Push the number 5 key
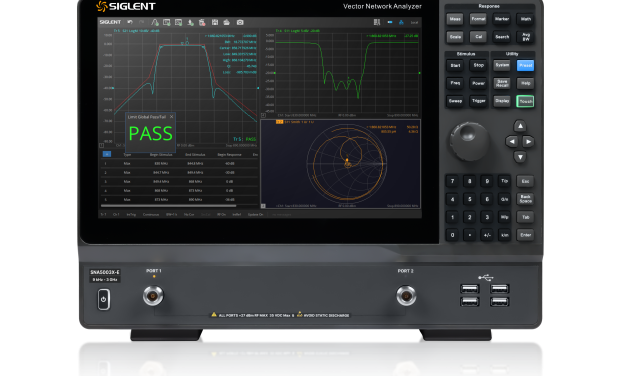The height and width of the screenshot is (376, 627). tap(469, 199)
